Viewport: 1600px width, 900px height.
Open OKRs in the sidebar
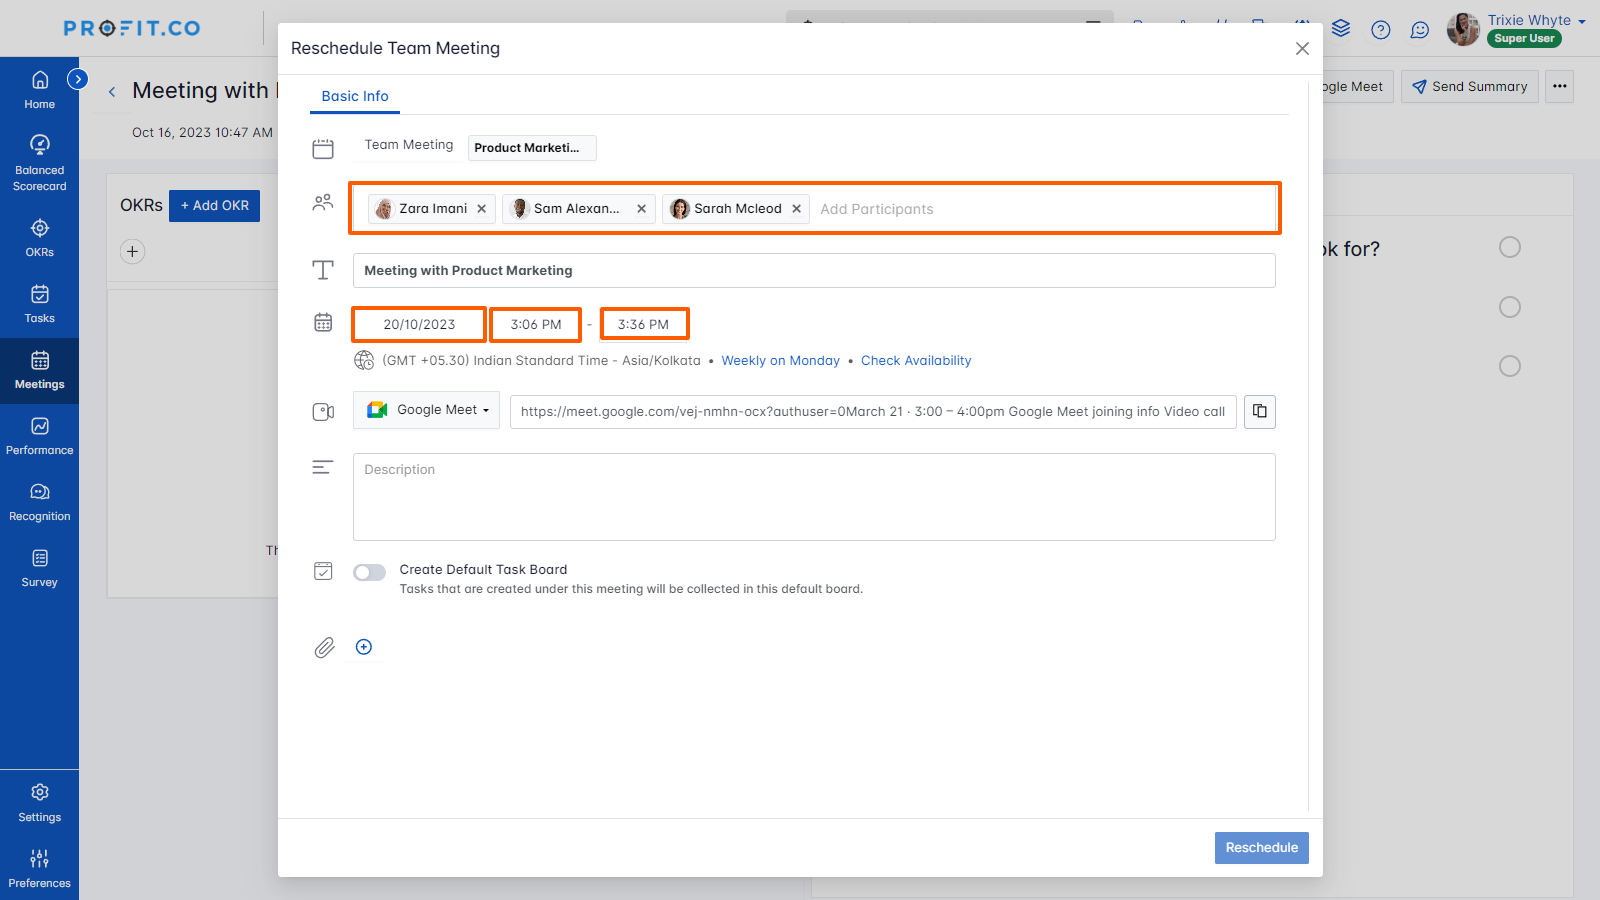(x=40, y=238)
